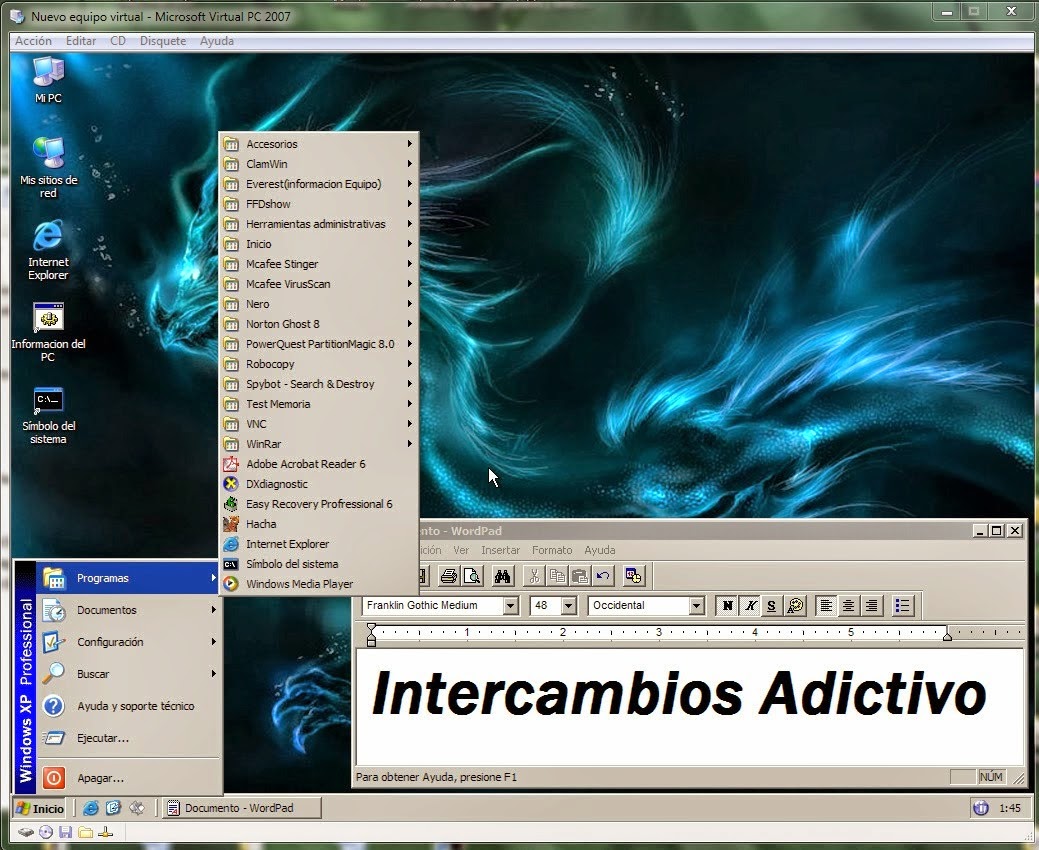Set left text alignment in WordPad
This screenshot has height=850, width=1039.
(826, 605)
